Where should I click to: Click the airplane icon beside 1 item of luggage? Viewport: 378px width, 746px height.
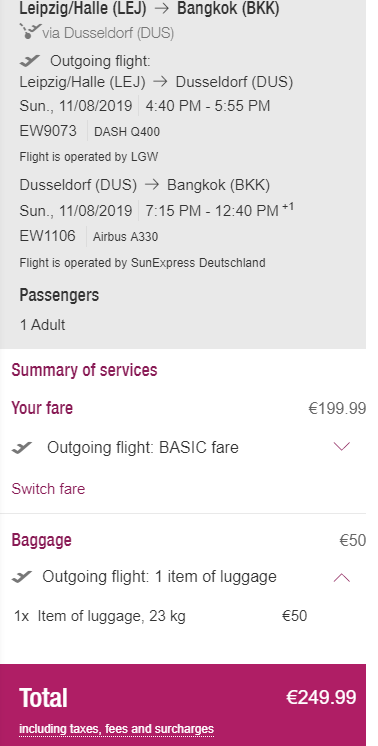click(22, 577)
